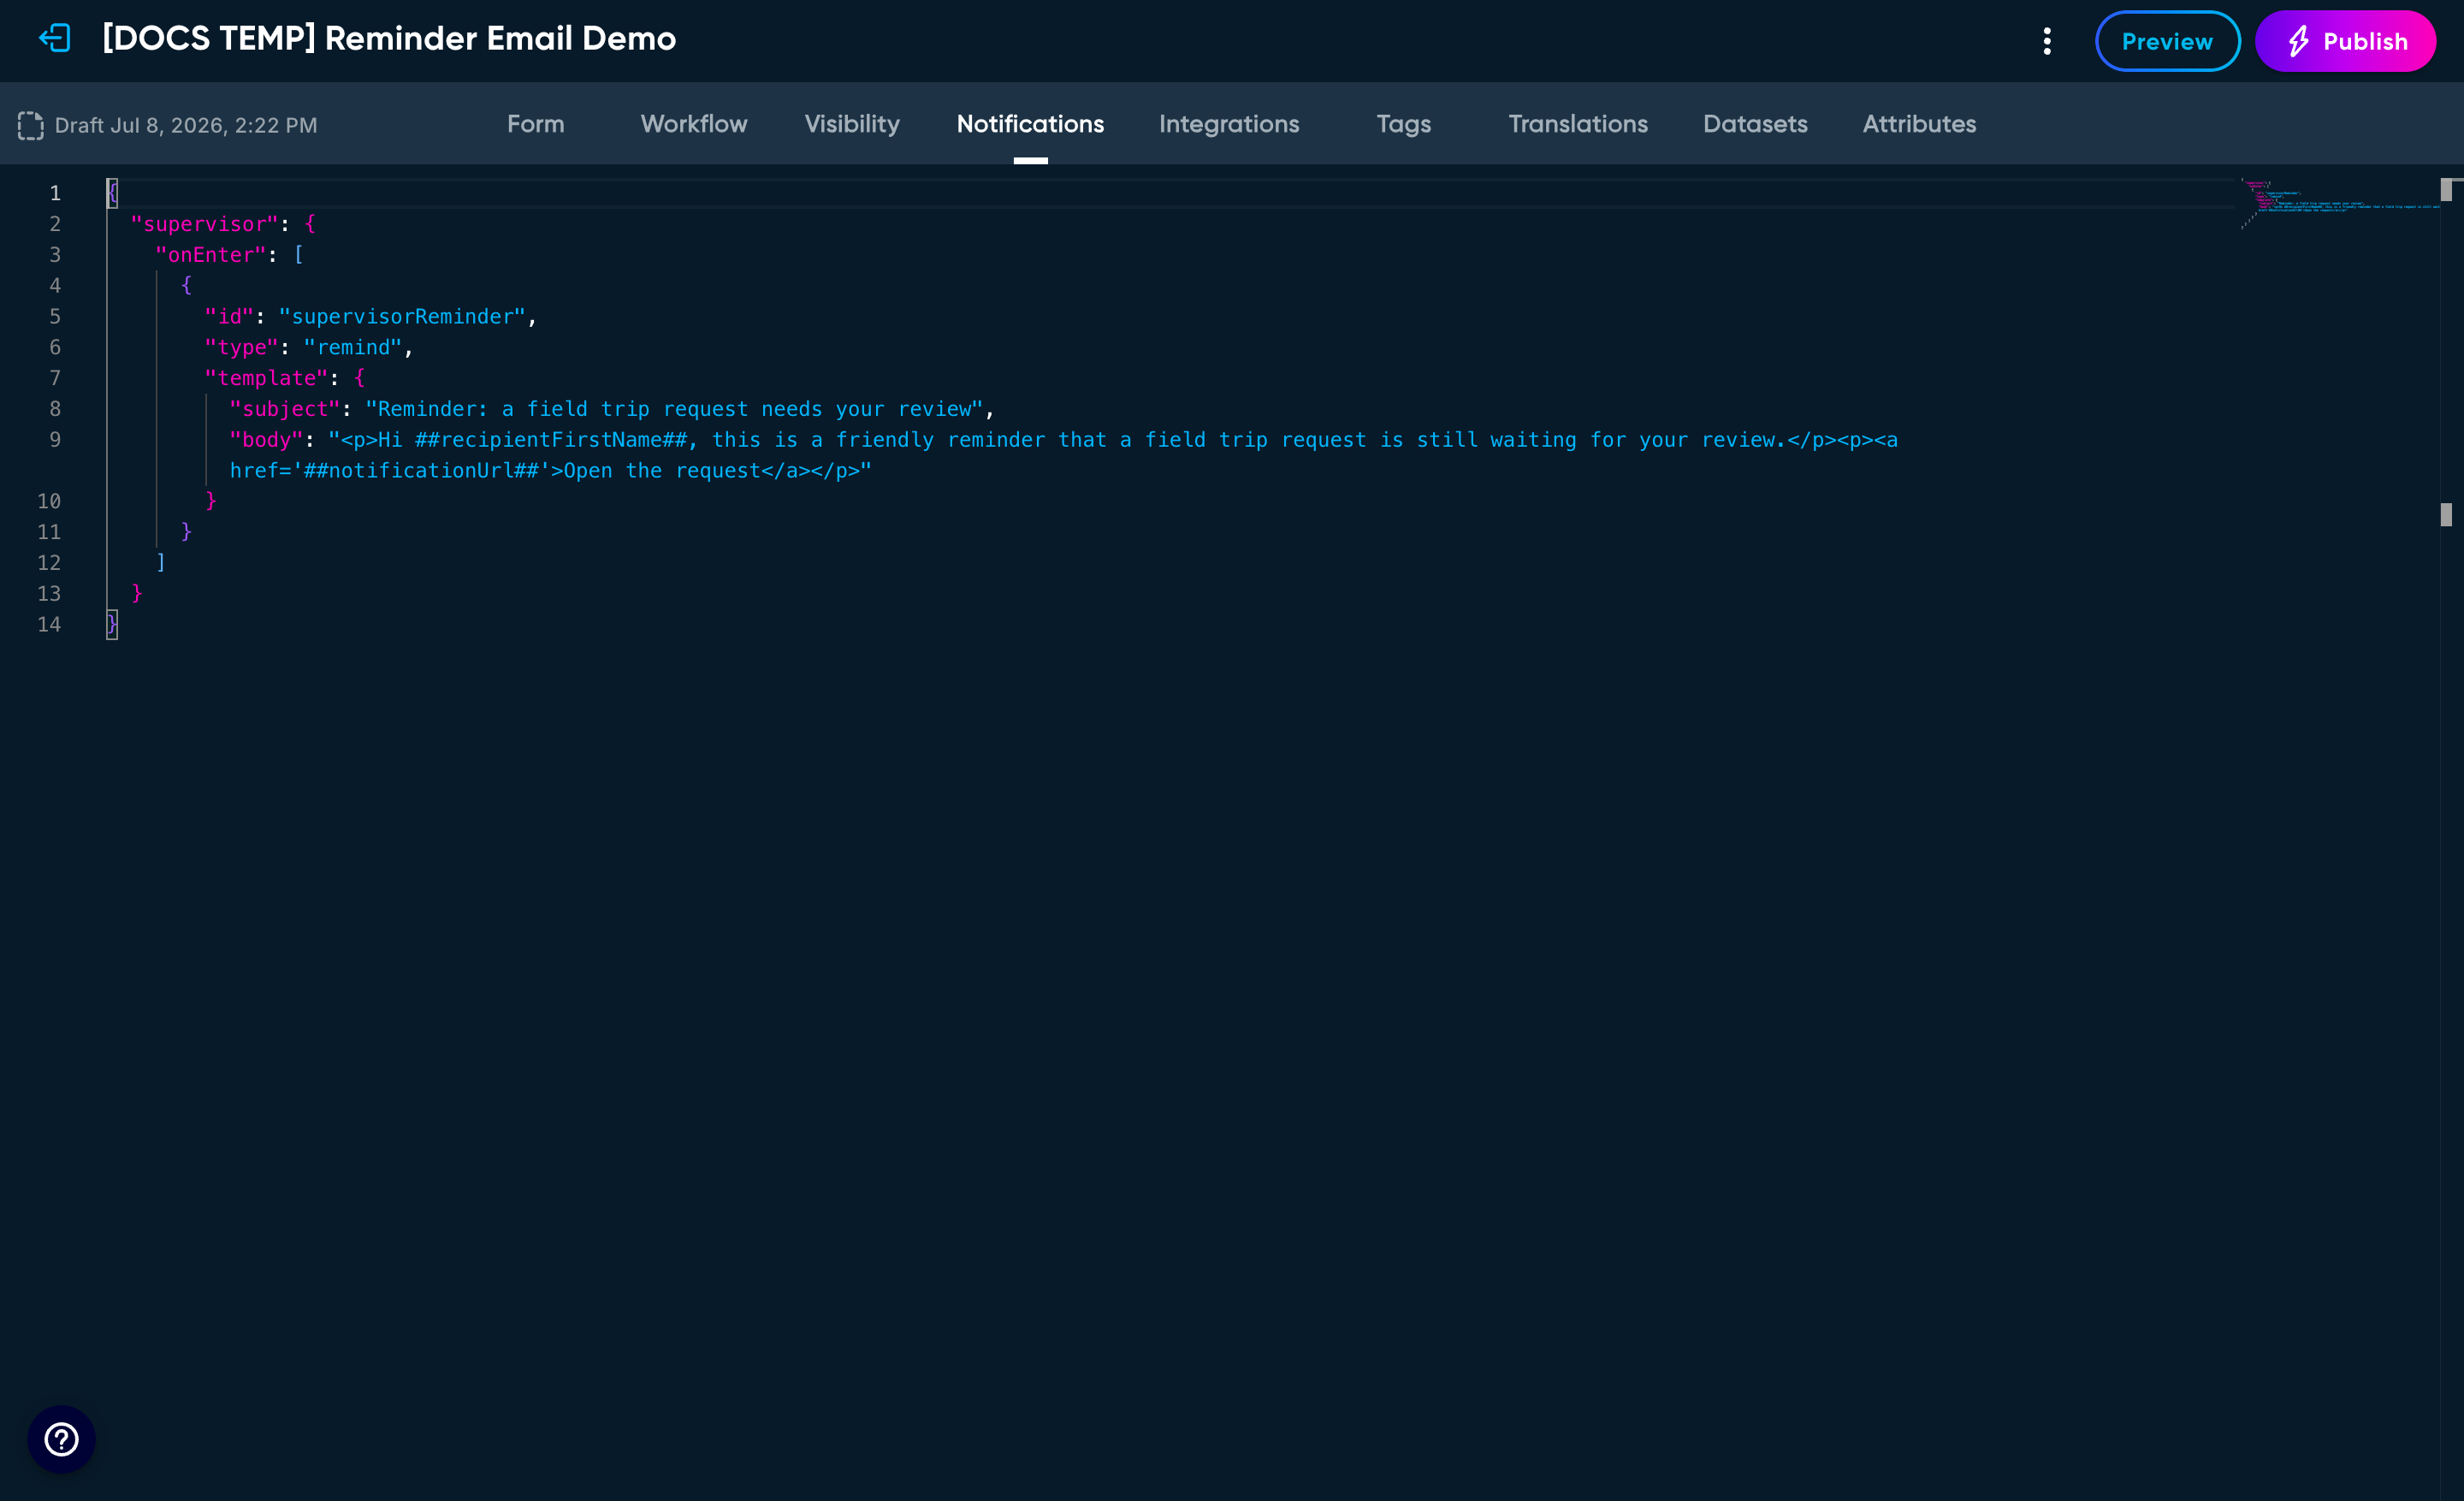Click the draft status icon

[31, 125]
